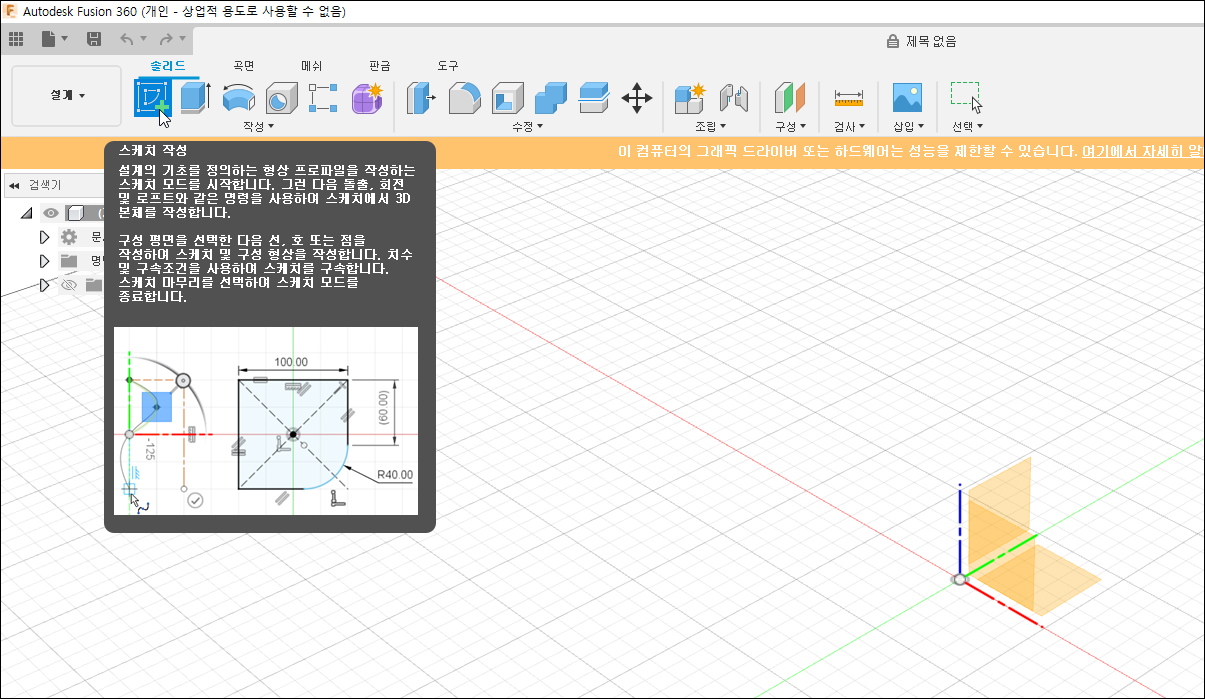Toggle visibility eye of root component
This screenshot has height=699, width=1205.
tap(50, 212)
